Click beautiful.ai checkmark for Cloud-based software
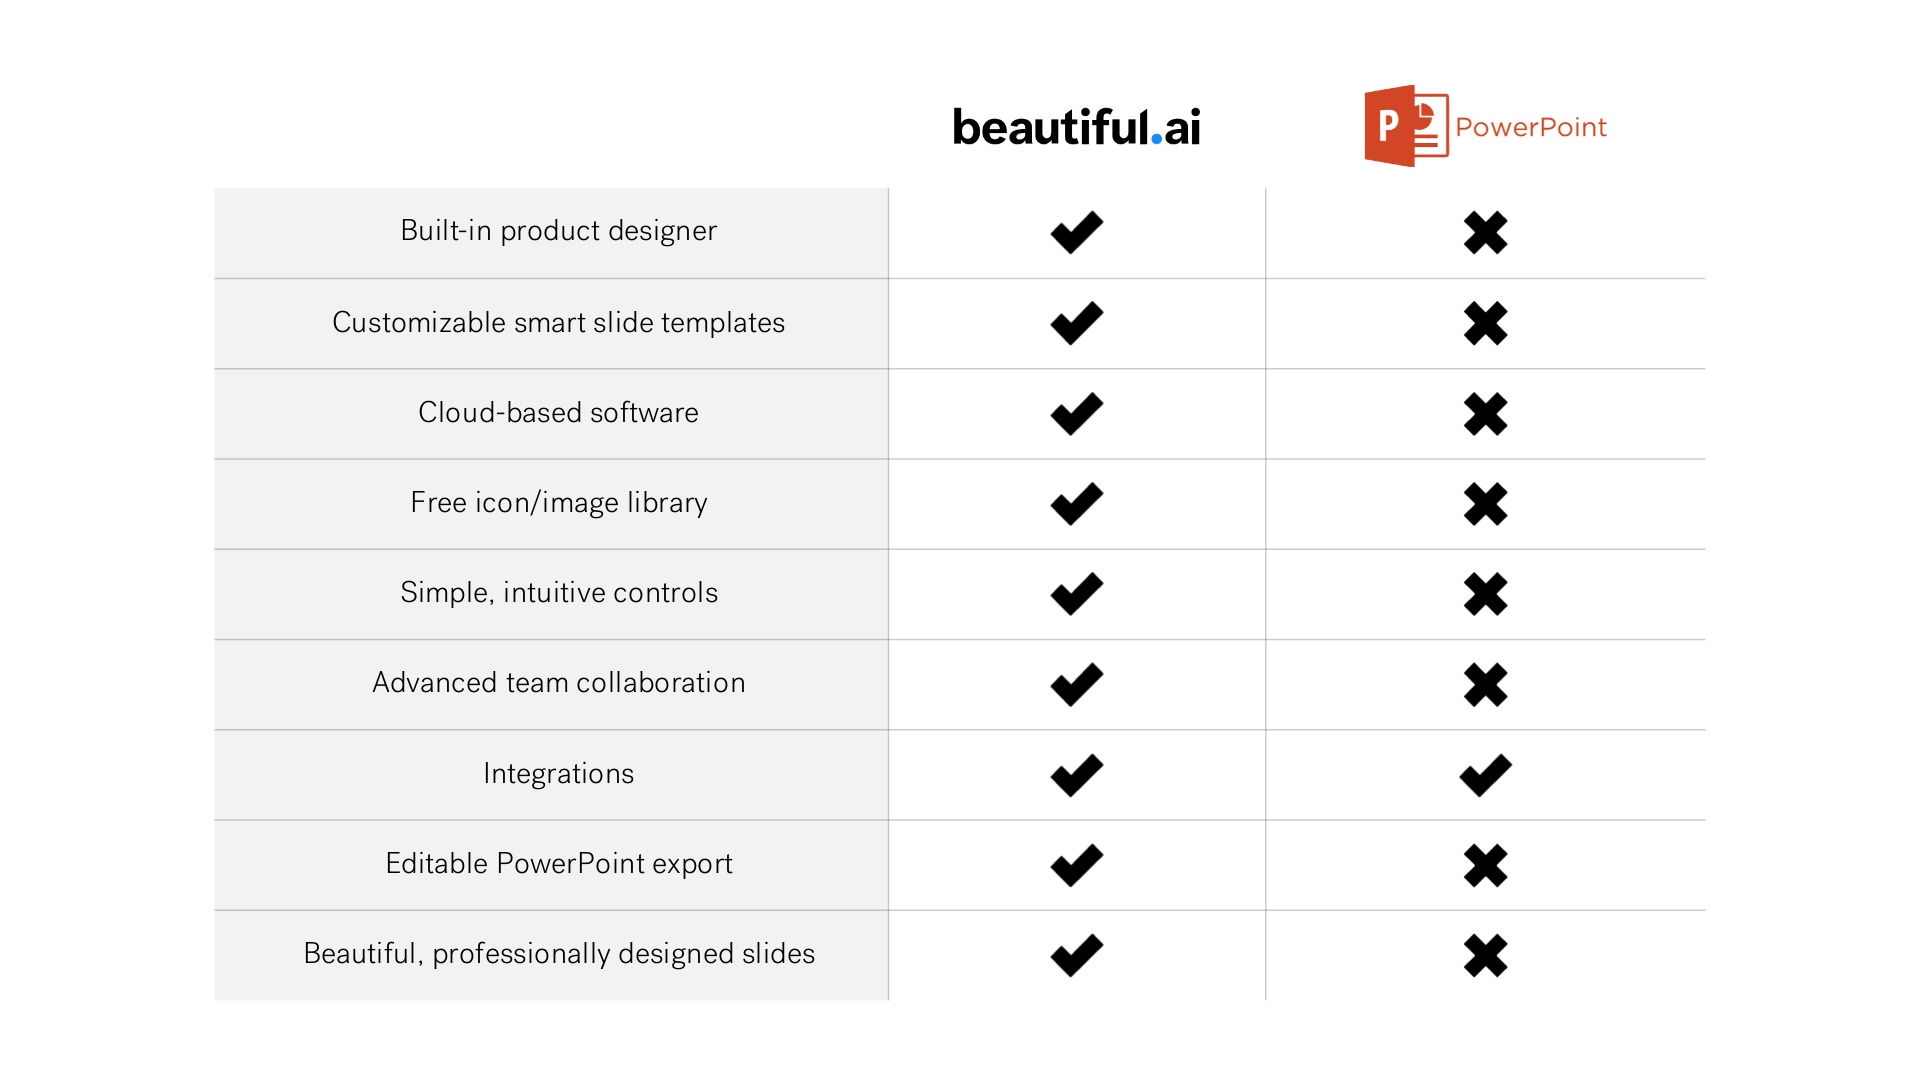Viewport: 1920px width, 1080px height. [x=1077, y=414]
